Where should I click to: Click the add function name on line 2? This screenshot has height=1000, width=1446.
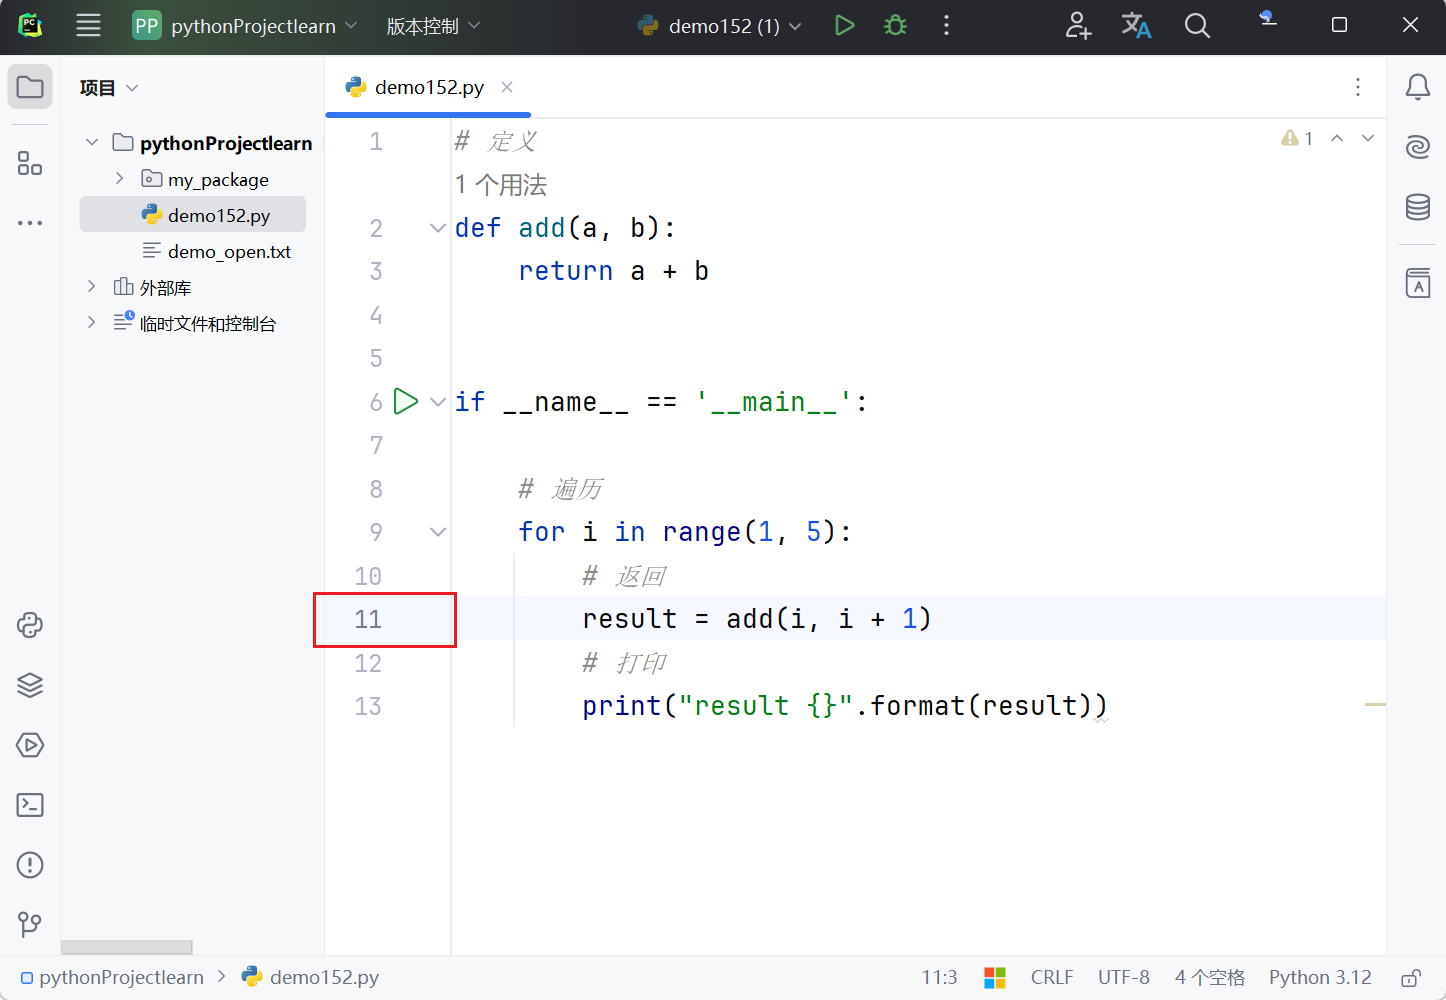coord(542,228)
